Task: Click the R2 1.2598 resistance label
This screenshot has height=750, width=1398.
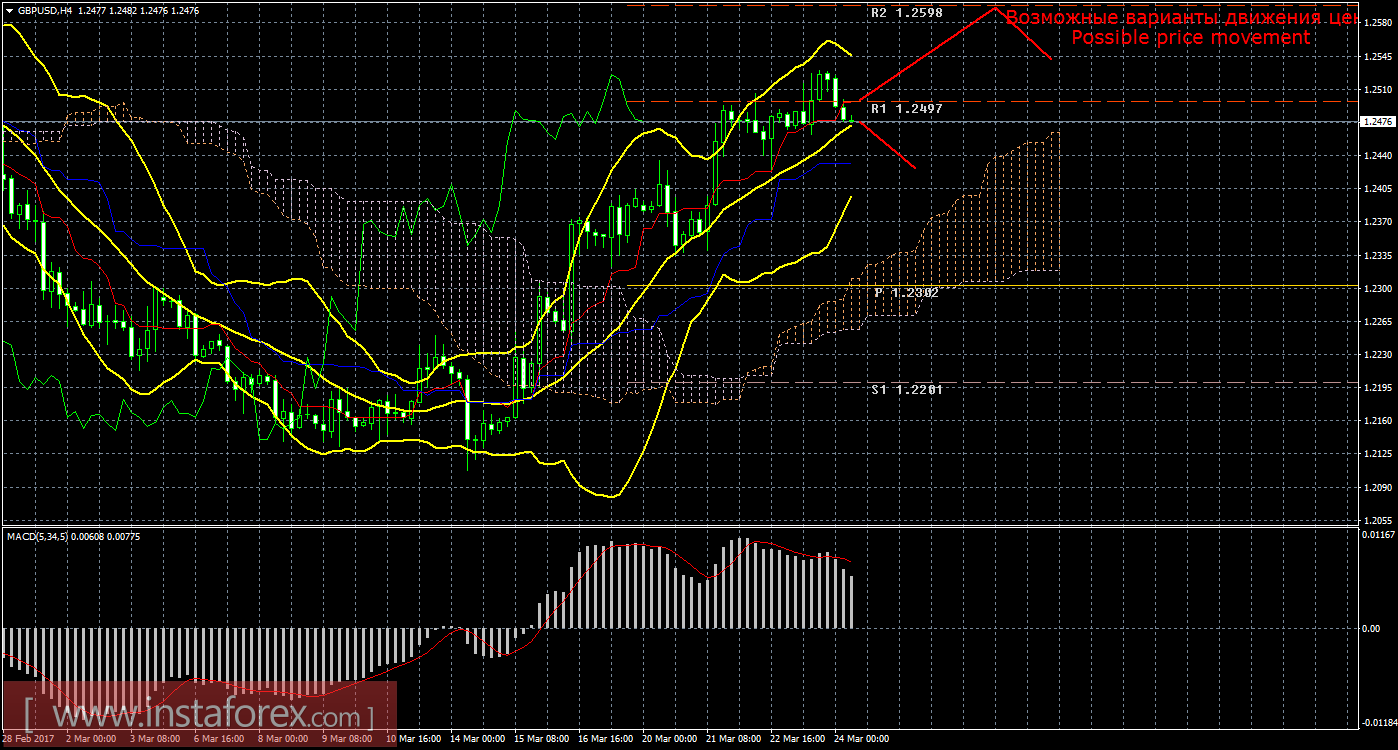Action: 906,14
